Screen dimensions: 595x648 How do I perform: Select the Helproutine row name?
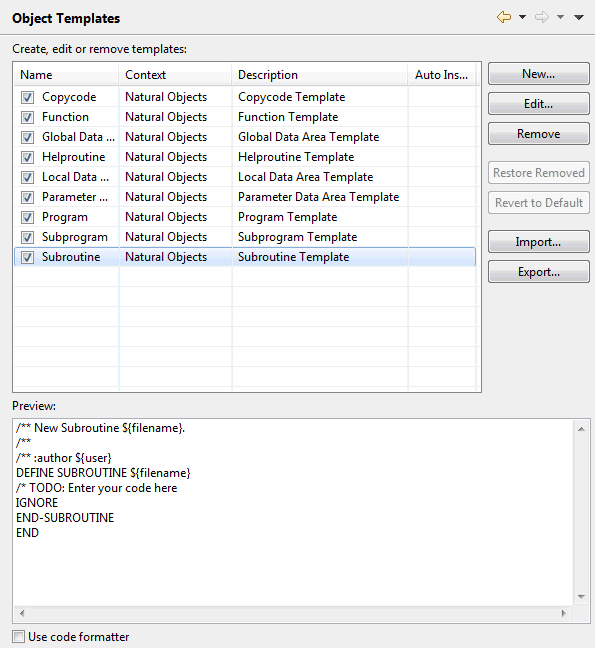pyautogui.click(x=74, y=157)
